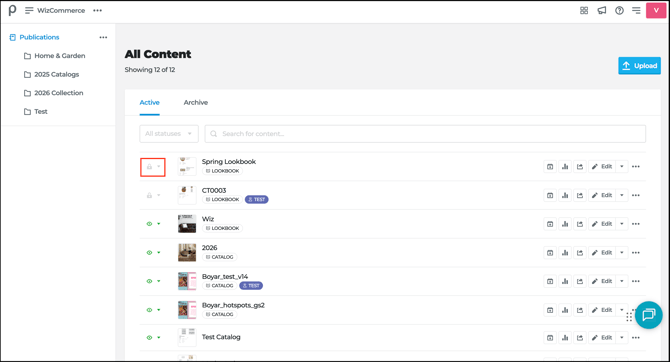This screenshot has height=362, width=670.
Task: Open the All statuses dropdown
Action: [169, 134]
